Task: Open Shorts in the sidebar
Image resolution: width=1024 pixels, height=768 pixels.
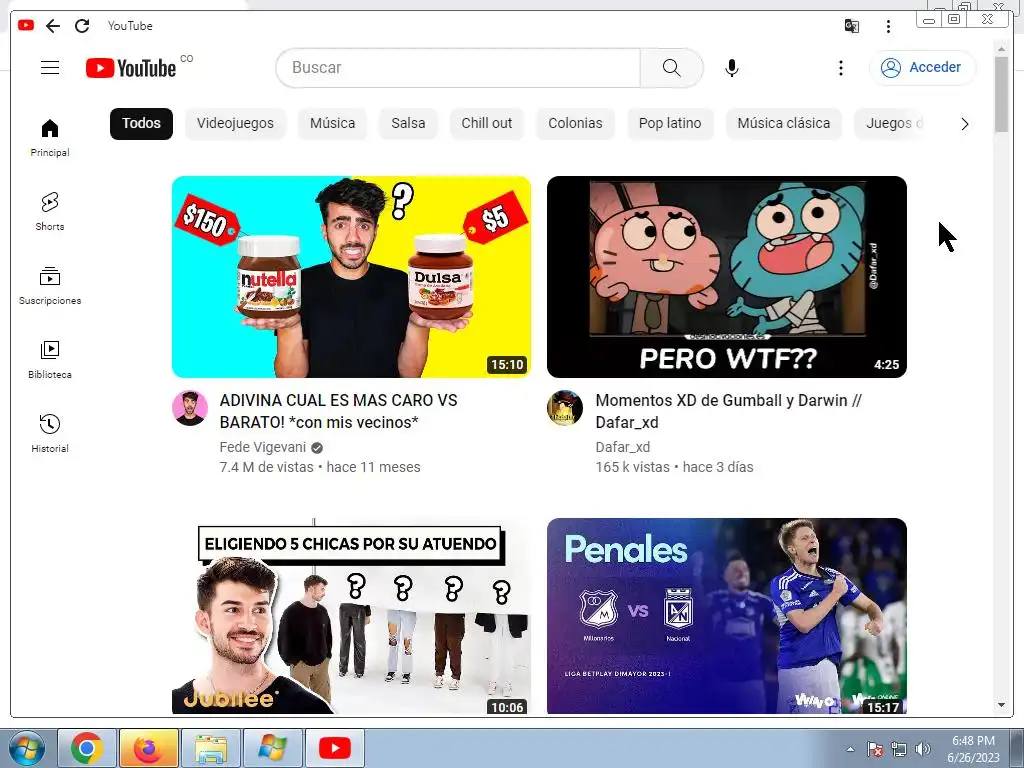Action: pyautogui.click(x=50, y=212)
